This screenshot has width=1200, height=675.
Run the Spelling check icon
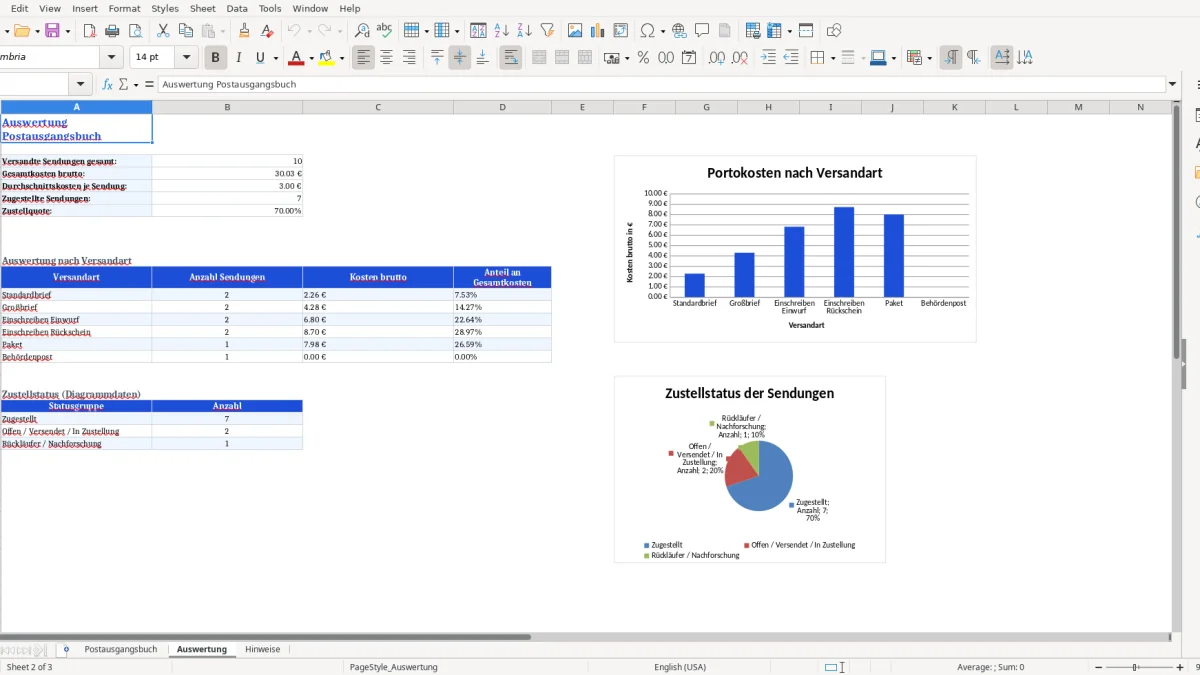click(384, 31)
